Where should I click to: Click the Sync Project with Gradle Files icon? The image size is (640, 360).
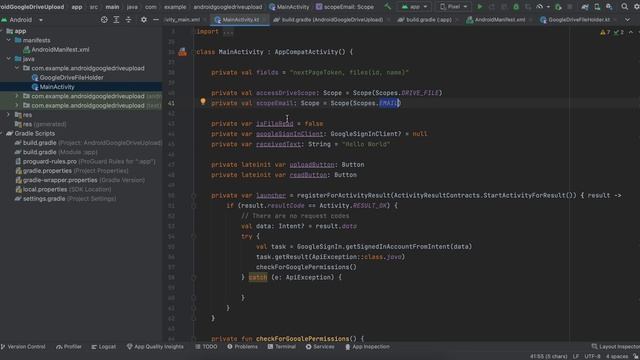coord(585,7)
